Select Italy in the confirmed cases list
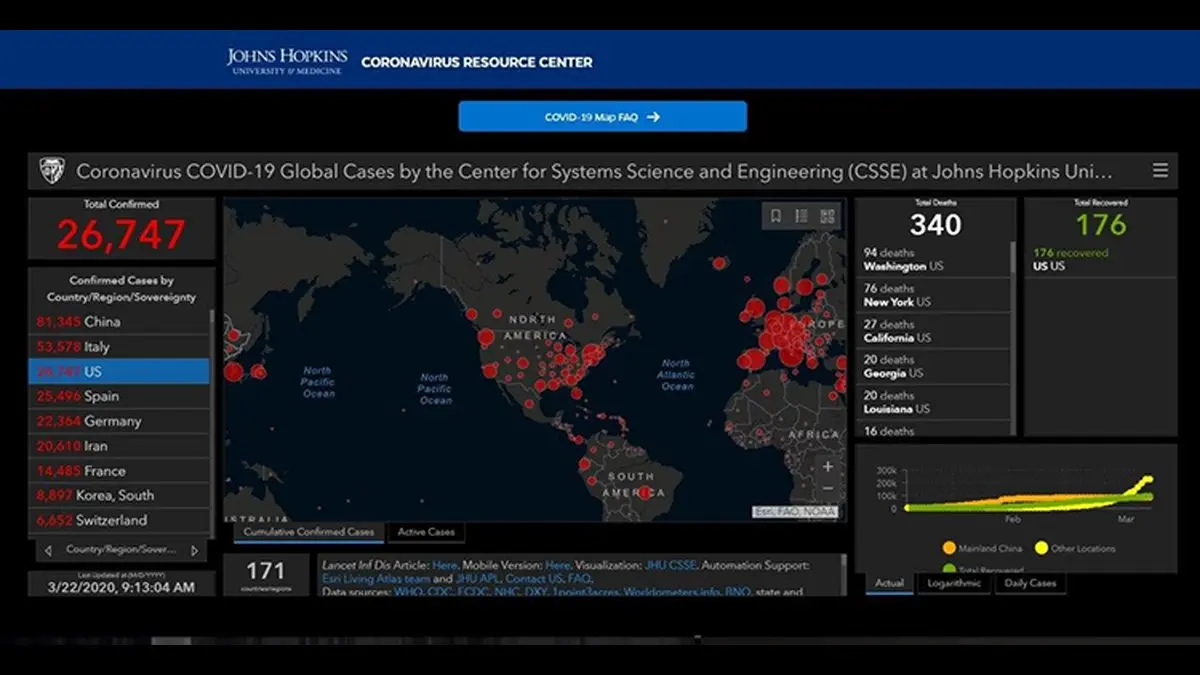 point(85,347)
